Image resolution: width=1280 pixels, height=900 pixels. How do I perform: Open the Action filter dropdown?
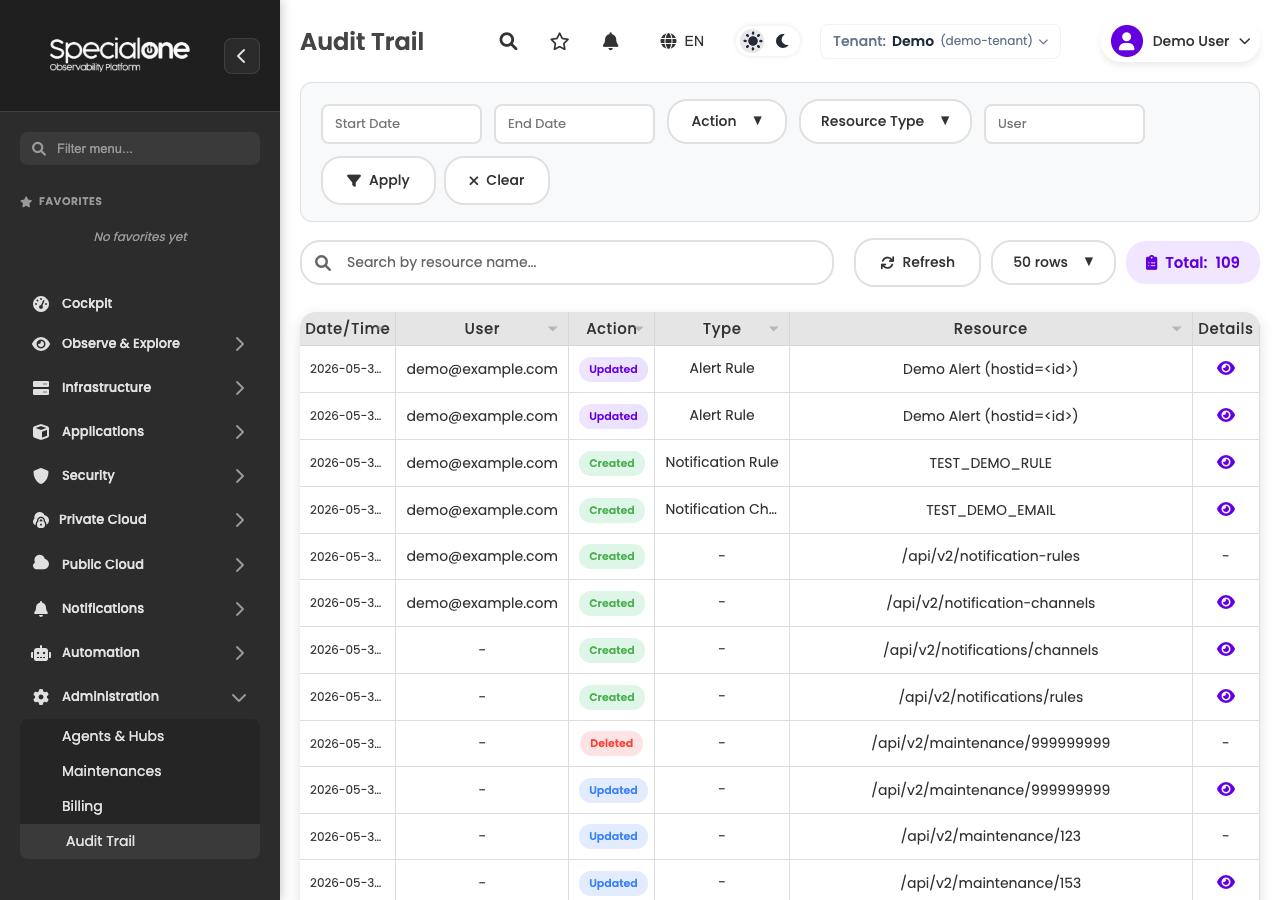click(x=727, y=121)
